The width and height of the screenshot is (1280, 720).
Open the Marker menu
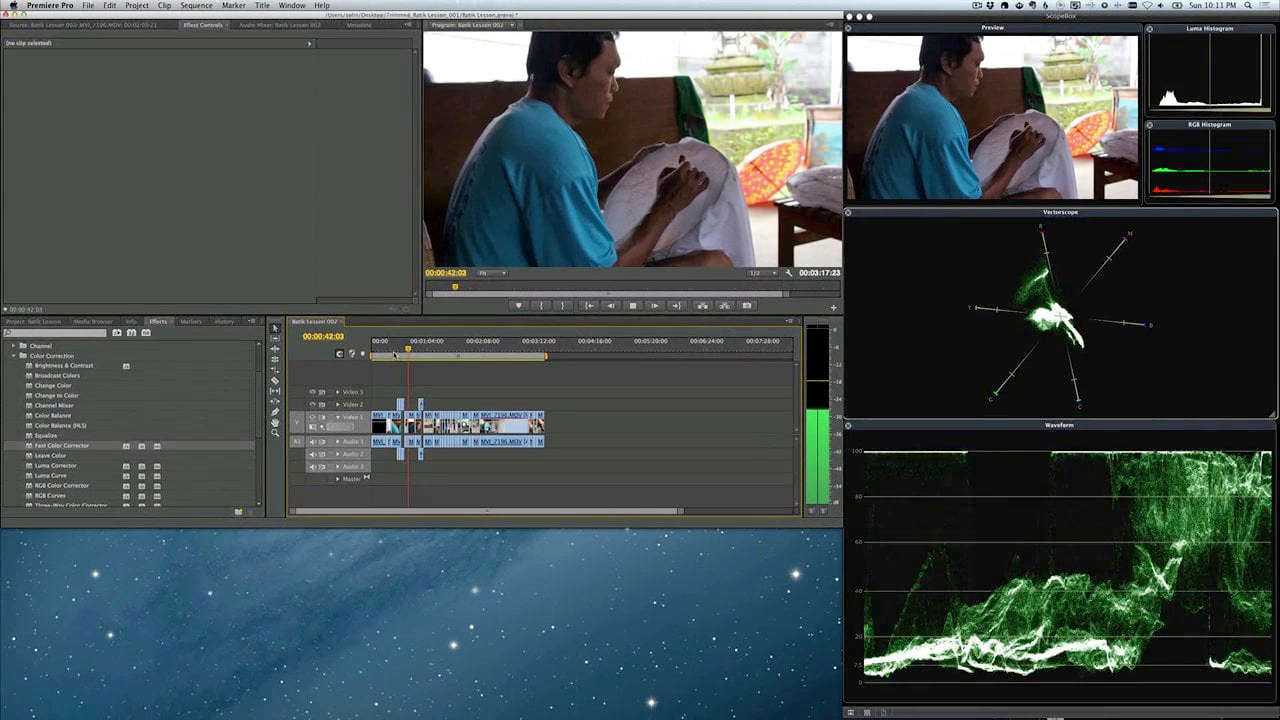click(234, 5)
